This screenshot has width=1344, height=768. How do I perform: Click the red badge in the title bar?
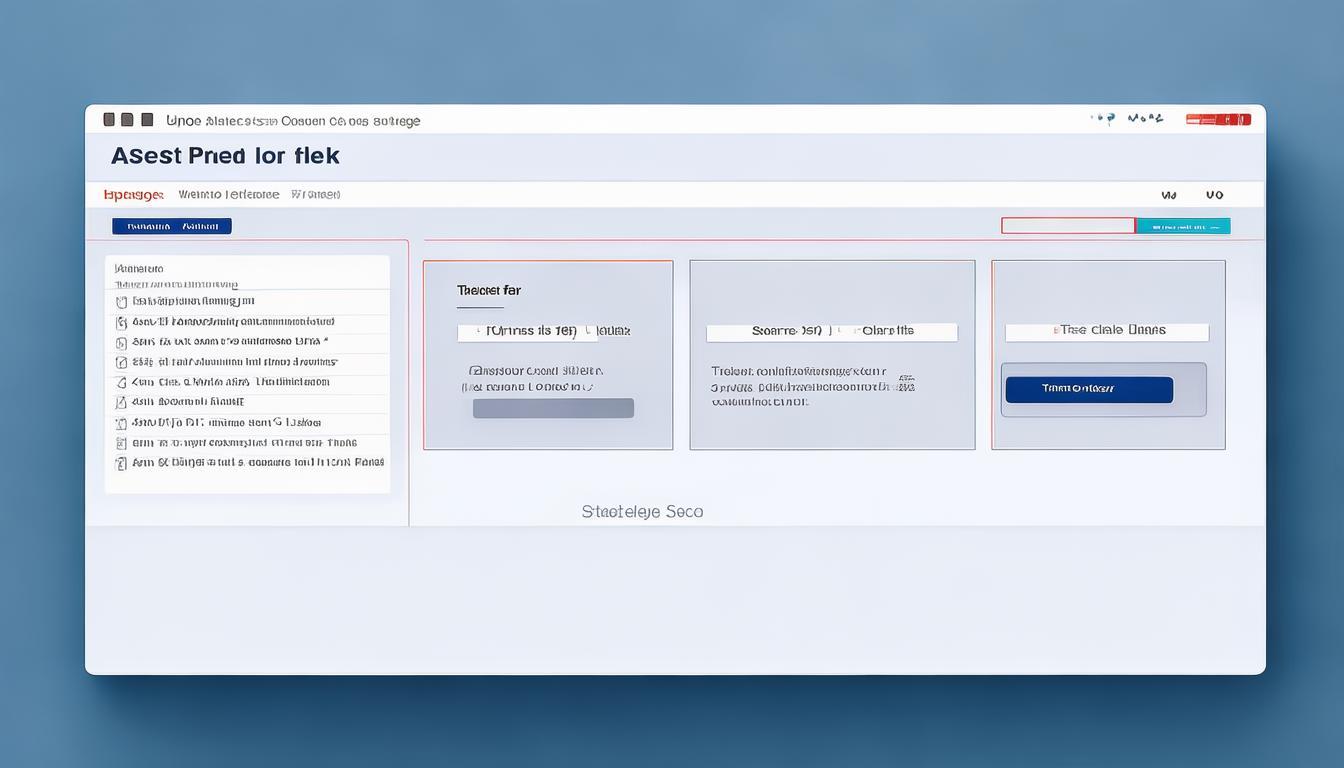pos(1218,119)
